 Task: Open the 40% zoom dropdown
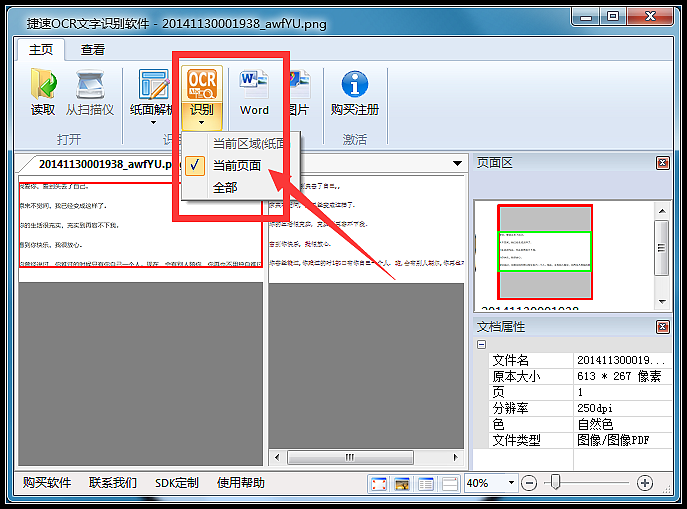(x=511, y=483)
